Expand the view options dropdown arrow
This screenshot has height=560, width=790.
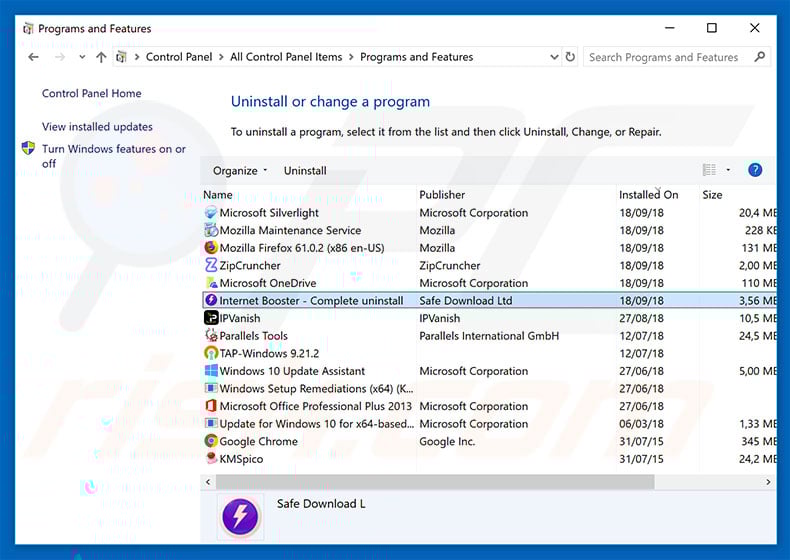(x=728, y=170)
